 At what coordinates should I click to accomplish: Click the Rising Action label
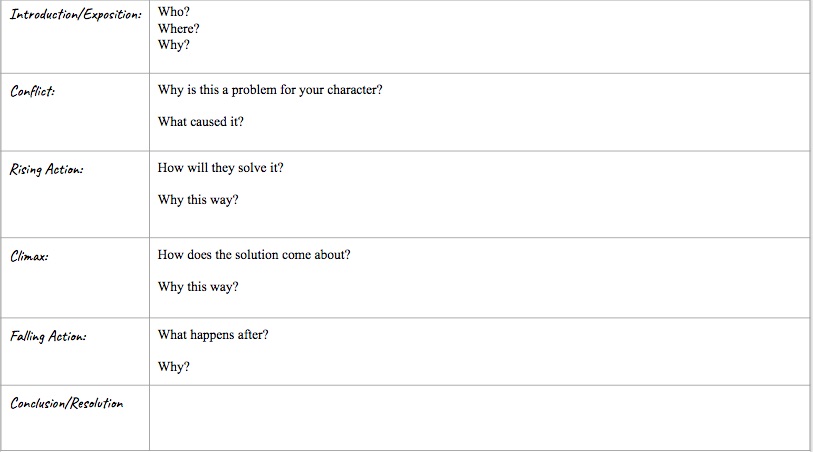pos(46,170)
